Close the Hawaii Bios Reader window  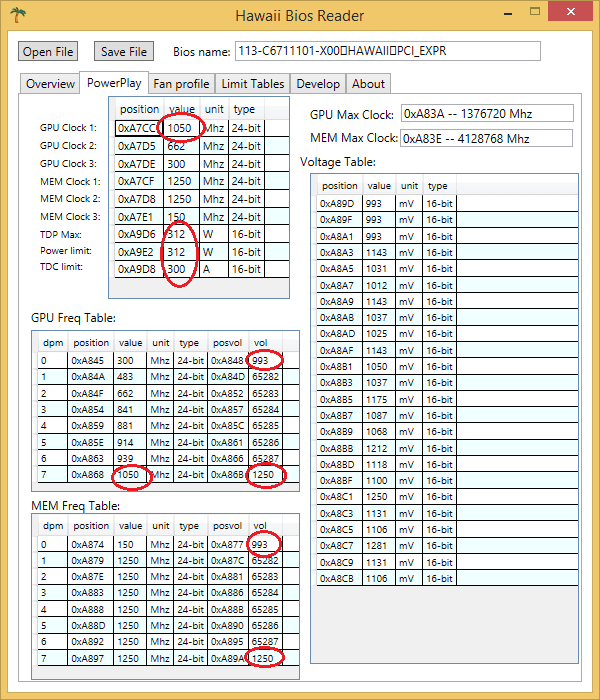[571, 12]
